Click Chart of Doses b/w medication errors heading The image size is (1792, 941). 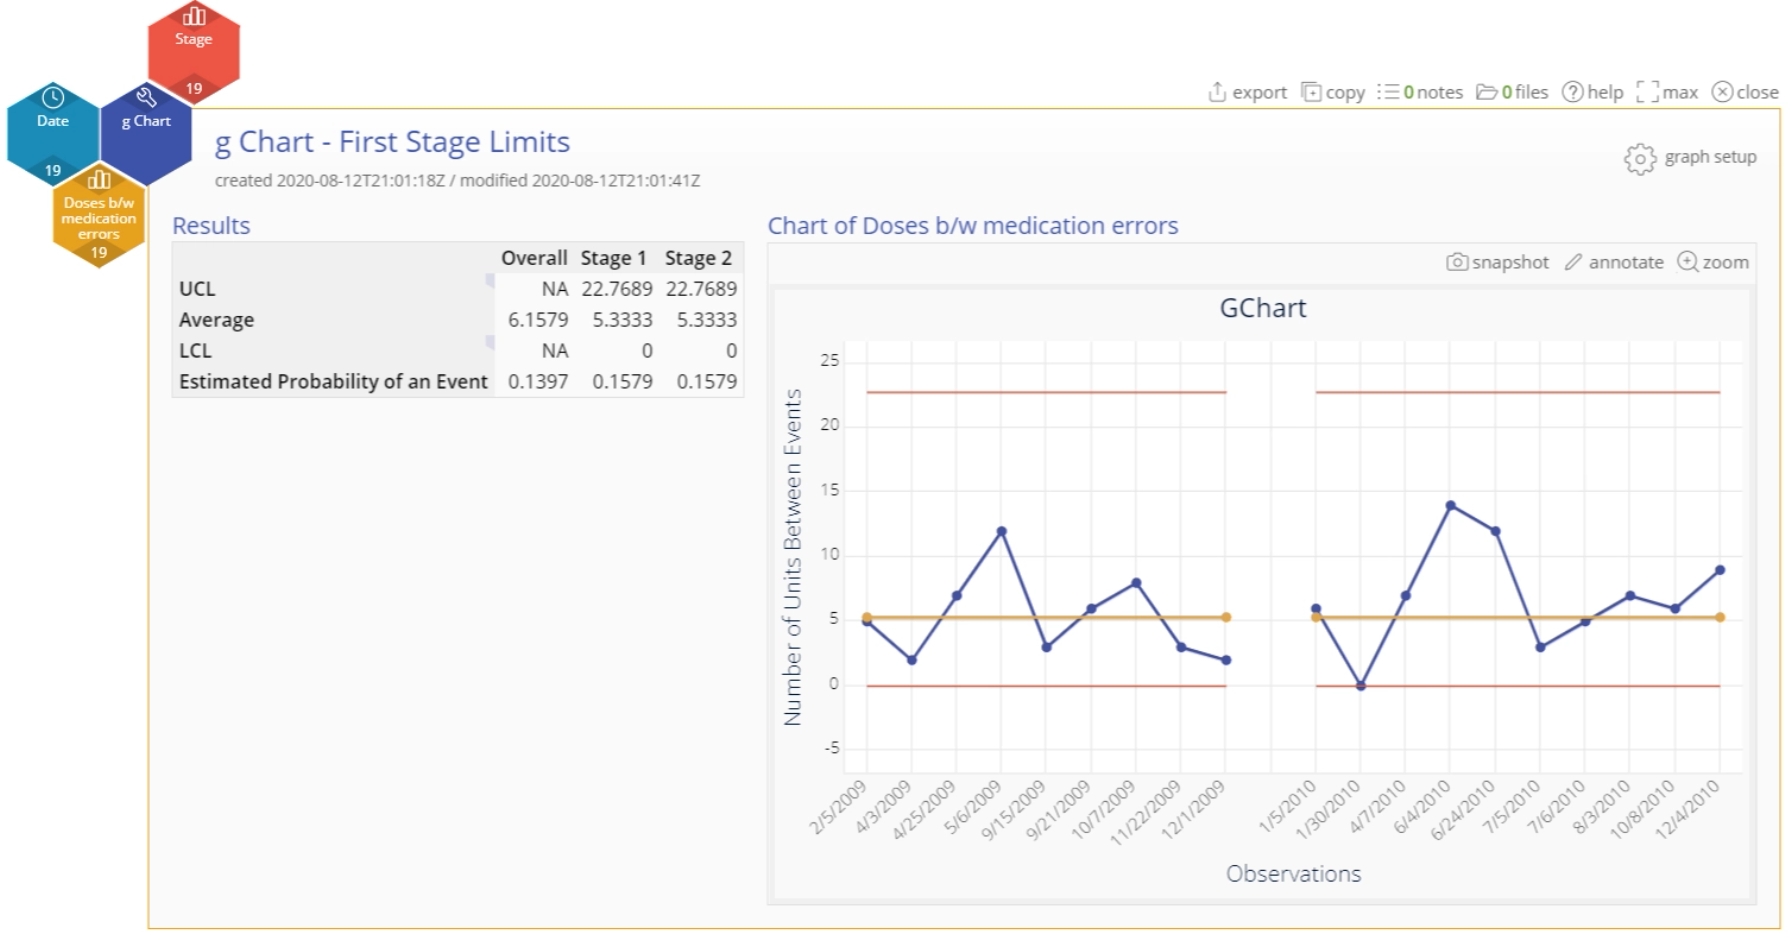tap(972, 226)
